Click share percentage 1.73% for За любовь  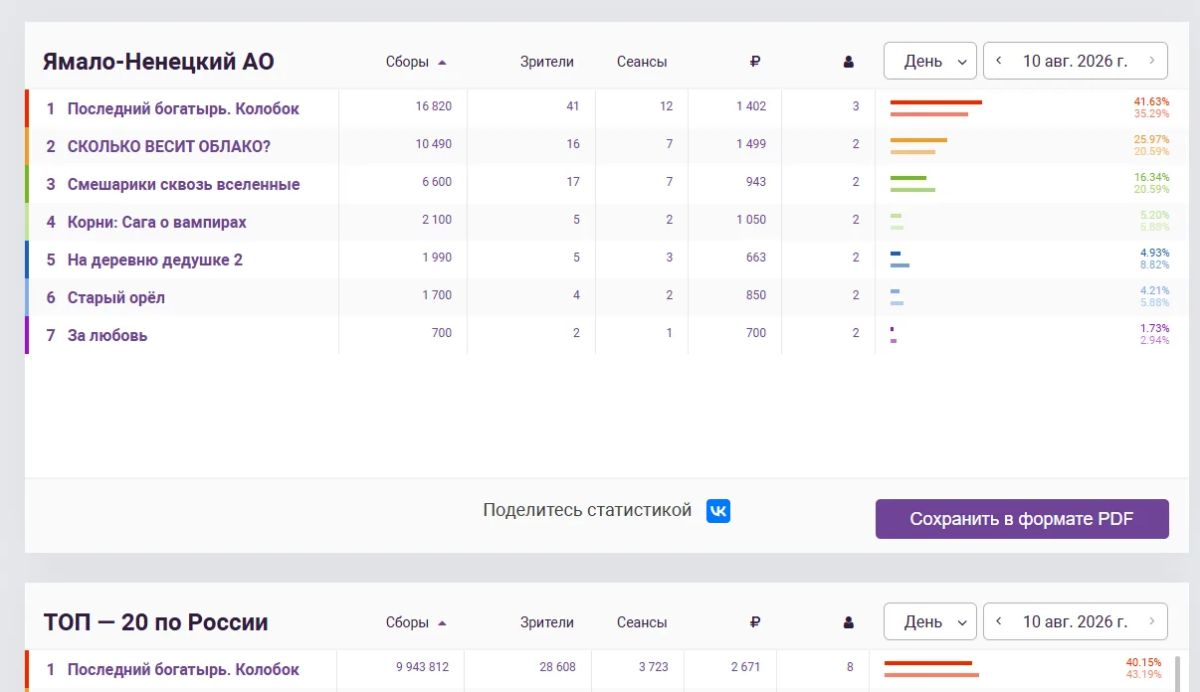1155,328
